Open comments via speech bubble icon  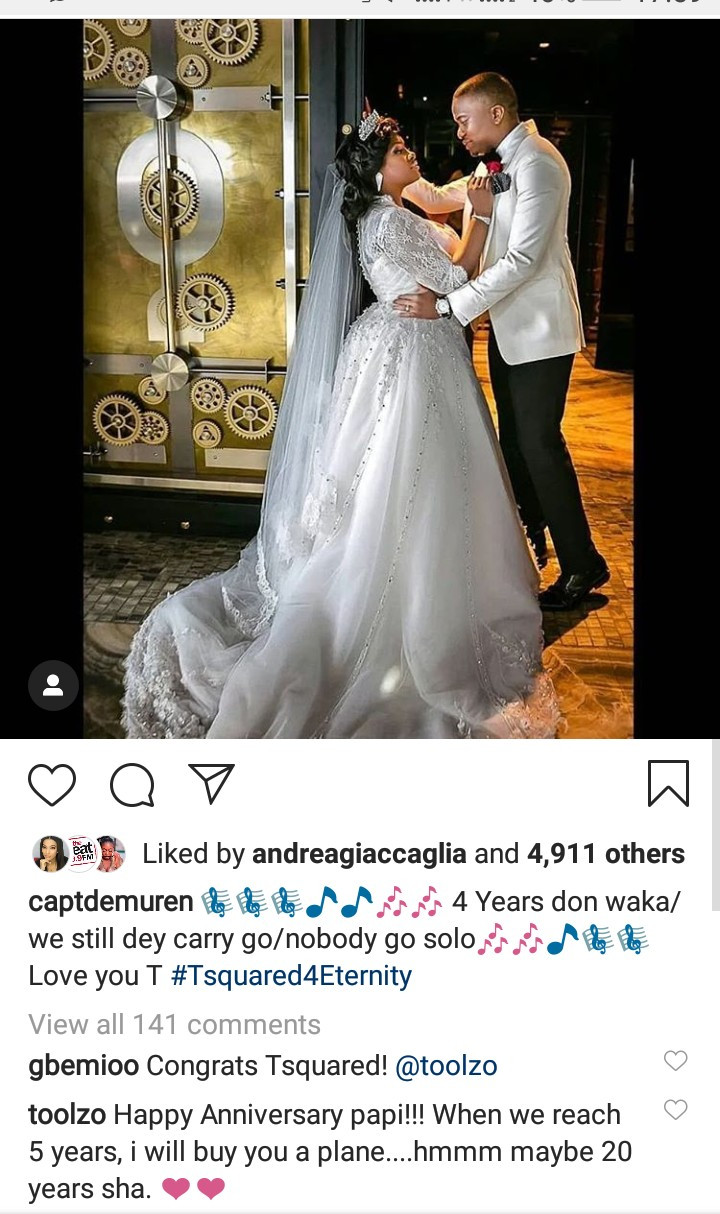[x=131, y=785]
